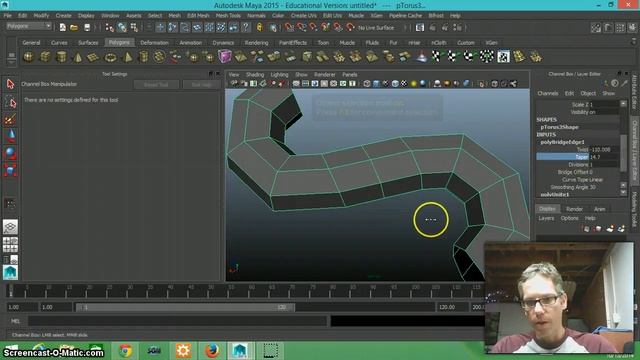Create a polygon cylinder from the shelf
Viewport: 640px width, 360px height.
[61, 57]
